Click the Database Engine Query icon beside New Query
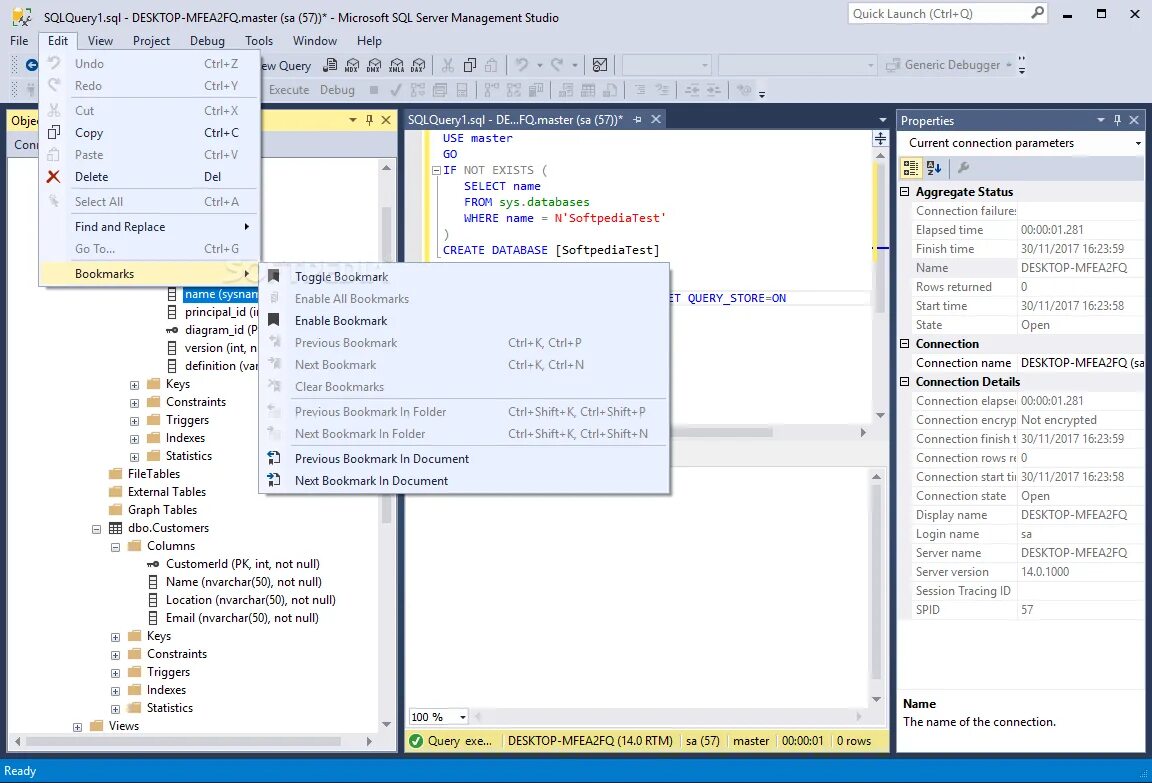 point(331,65)
